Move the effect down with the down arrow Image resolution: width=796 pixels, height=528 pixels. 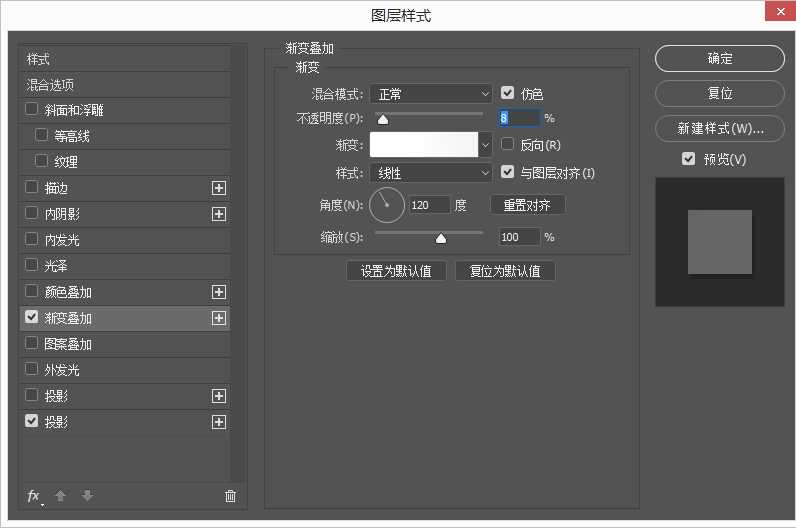(87, 496)
